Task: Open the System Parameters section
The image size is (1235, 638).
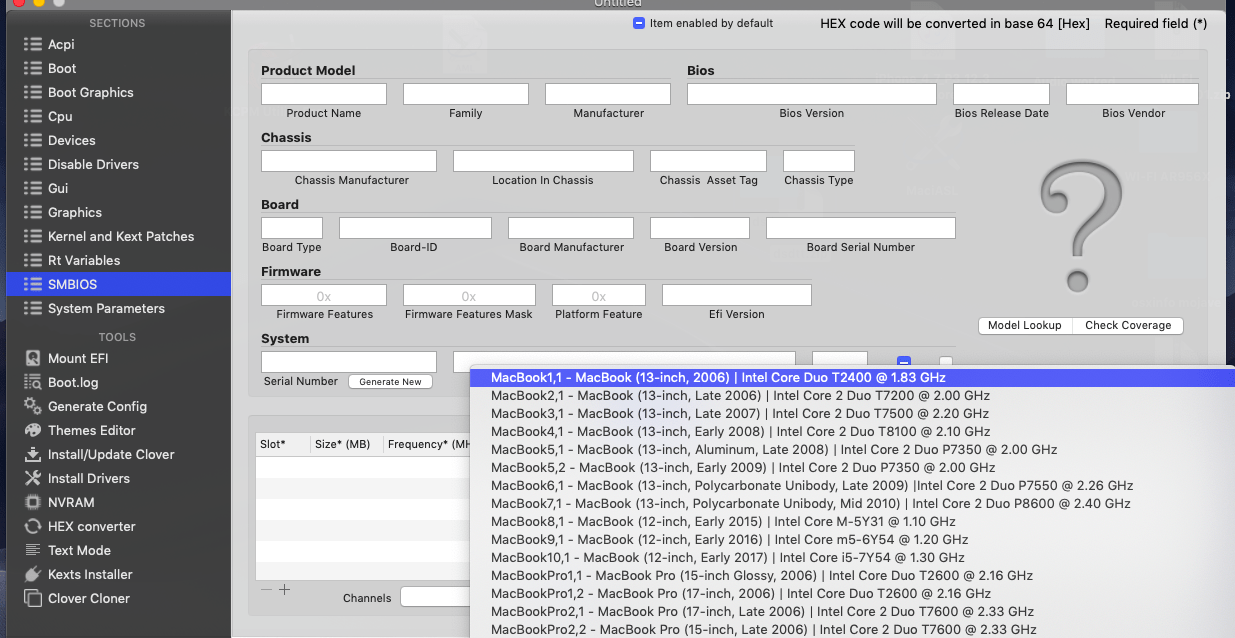Action: [x=118, y=308]
